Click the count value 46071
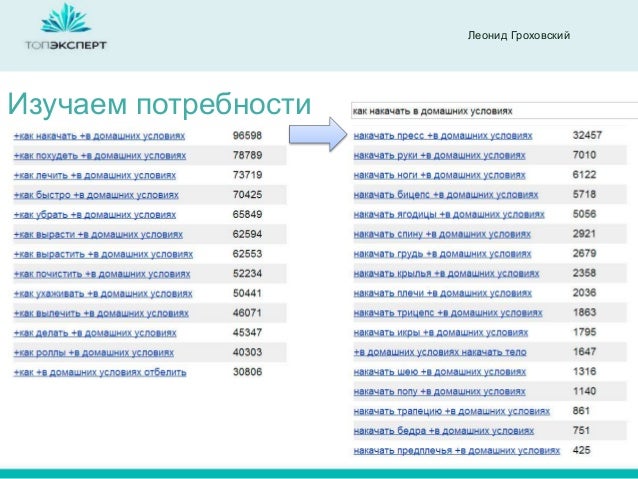The height and width of the screenshot is (479, 638). point(247,313)
